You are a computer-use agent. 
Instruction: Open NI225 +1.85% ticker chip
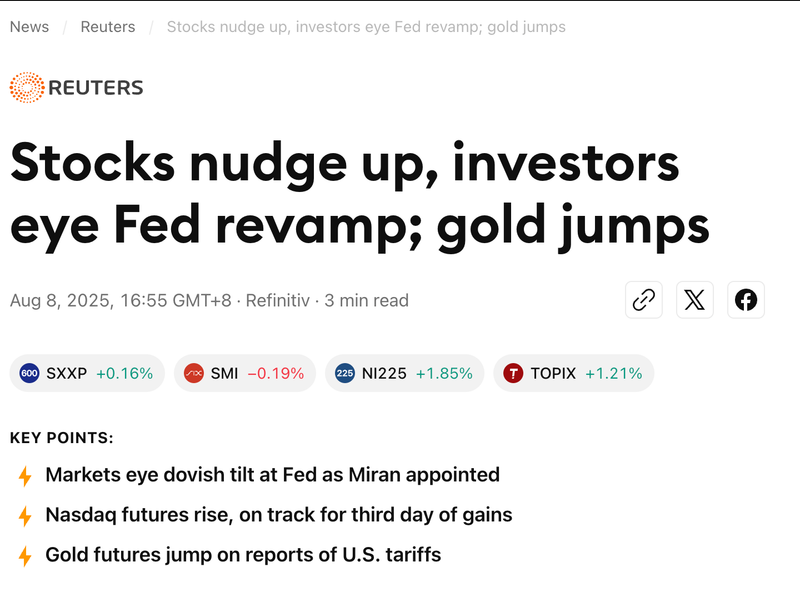click(404, 373)
